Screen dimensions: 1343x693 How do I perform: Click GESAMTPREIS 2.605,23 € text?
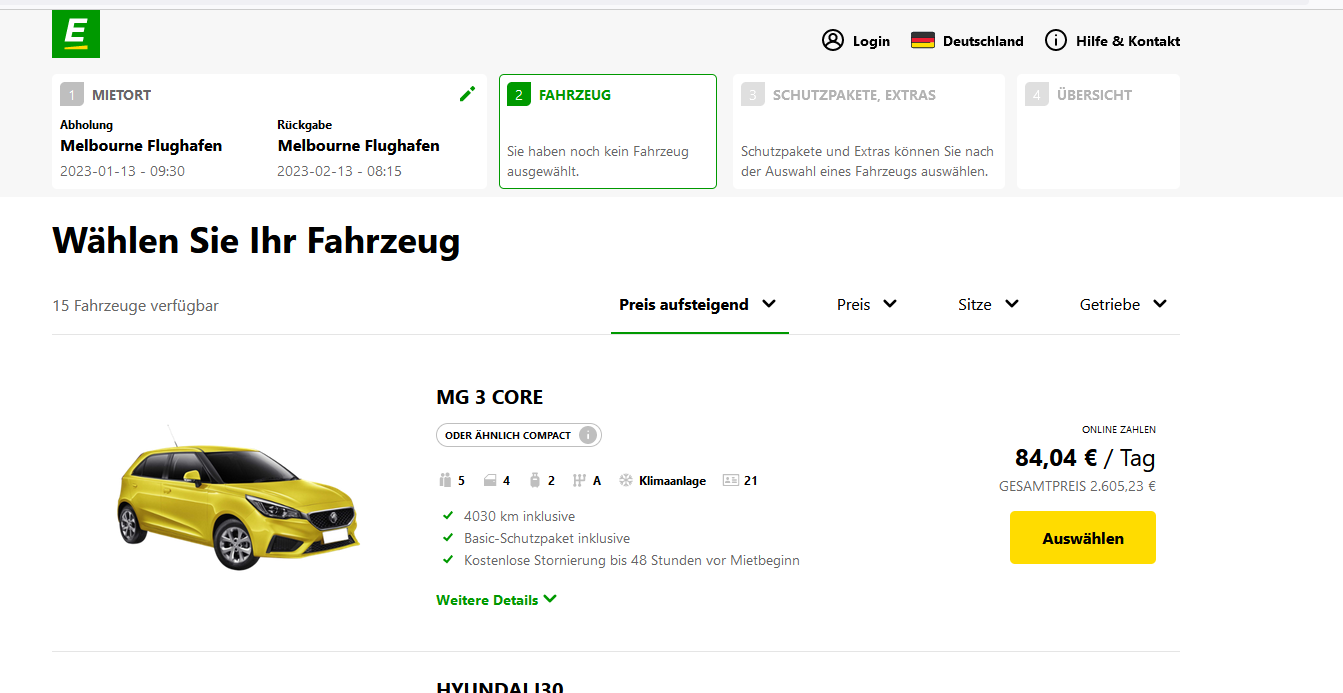1077,486
